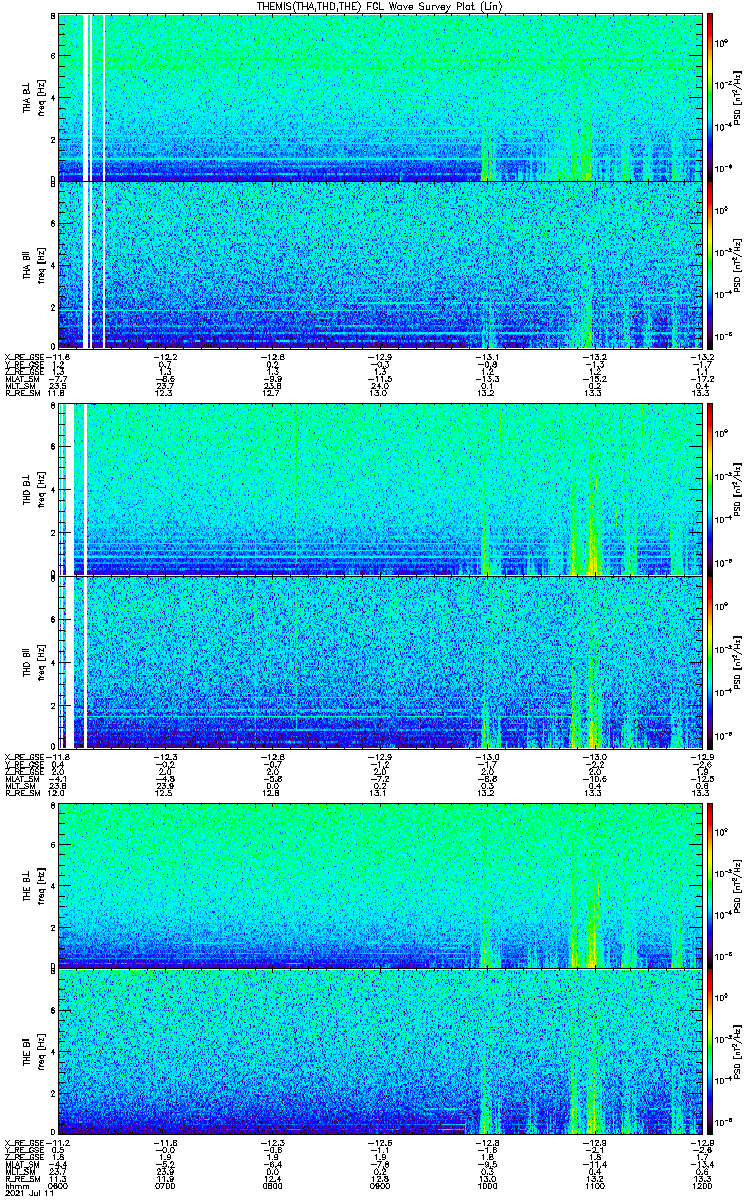
Task: Click the X_RE_GSE row label under THA panels
Action: [25, 357]
